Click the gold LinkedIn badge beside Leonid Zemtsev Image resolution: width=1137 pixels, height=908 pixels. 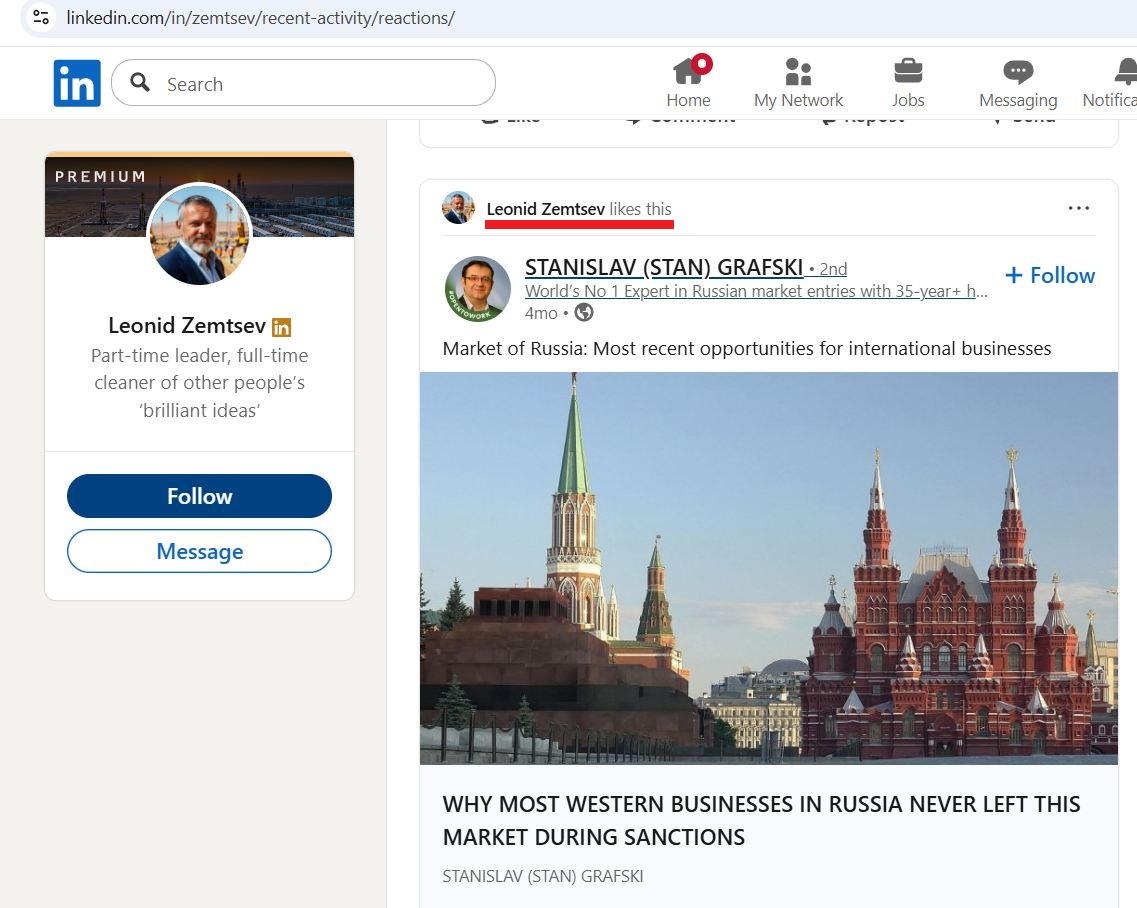click(x=281, y=326)
